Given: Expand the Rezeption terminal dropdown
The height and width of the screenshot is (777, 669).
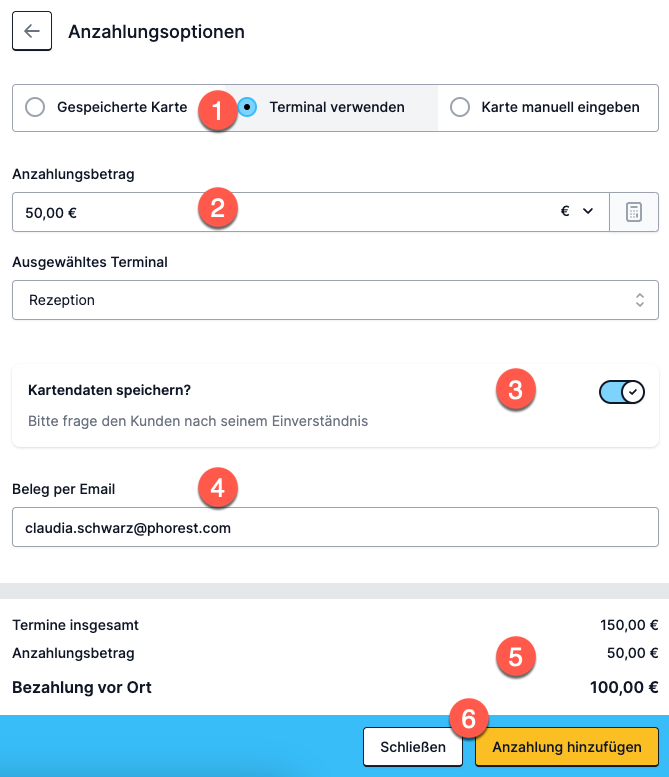Looking at the screenshot, I should coord(335,300).
